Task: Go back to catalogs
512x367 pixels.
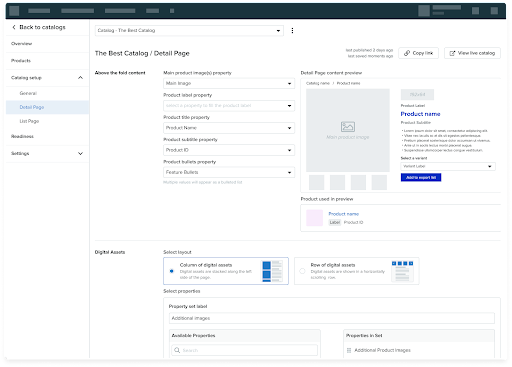Action: pos(39,27)
